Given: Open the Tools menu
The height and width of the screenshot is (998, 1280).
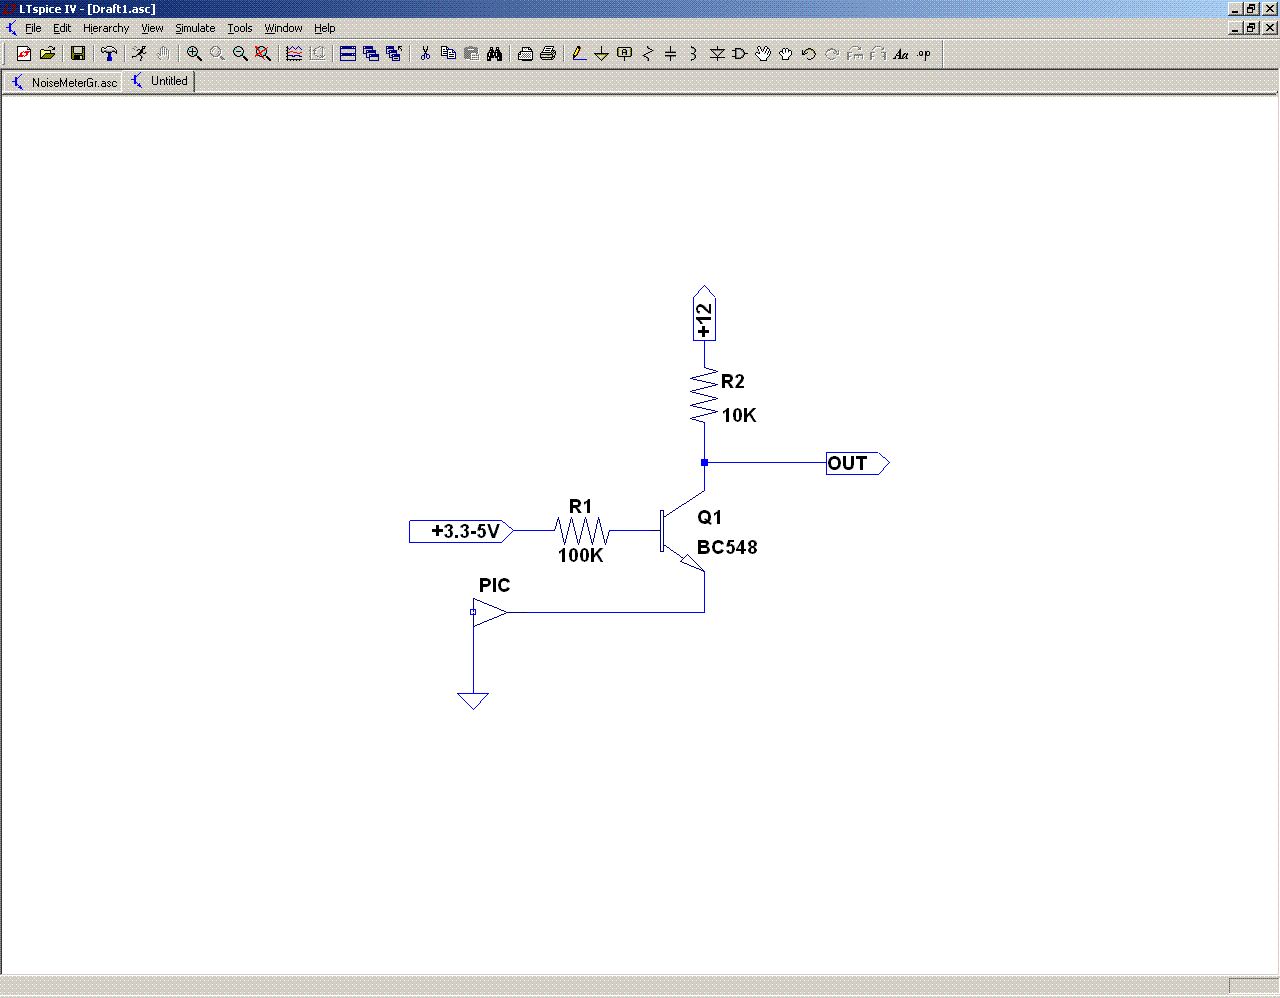Looking at the screenshot, I should (240, 28).
